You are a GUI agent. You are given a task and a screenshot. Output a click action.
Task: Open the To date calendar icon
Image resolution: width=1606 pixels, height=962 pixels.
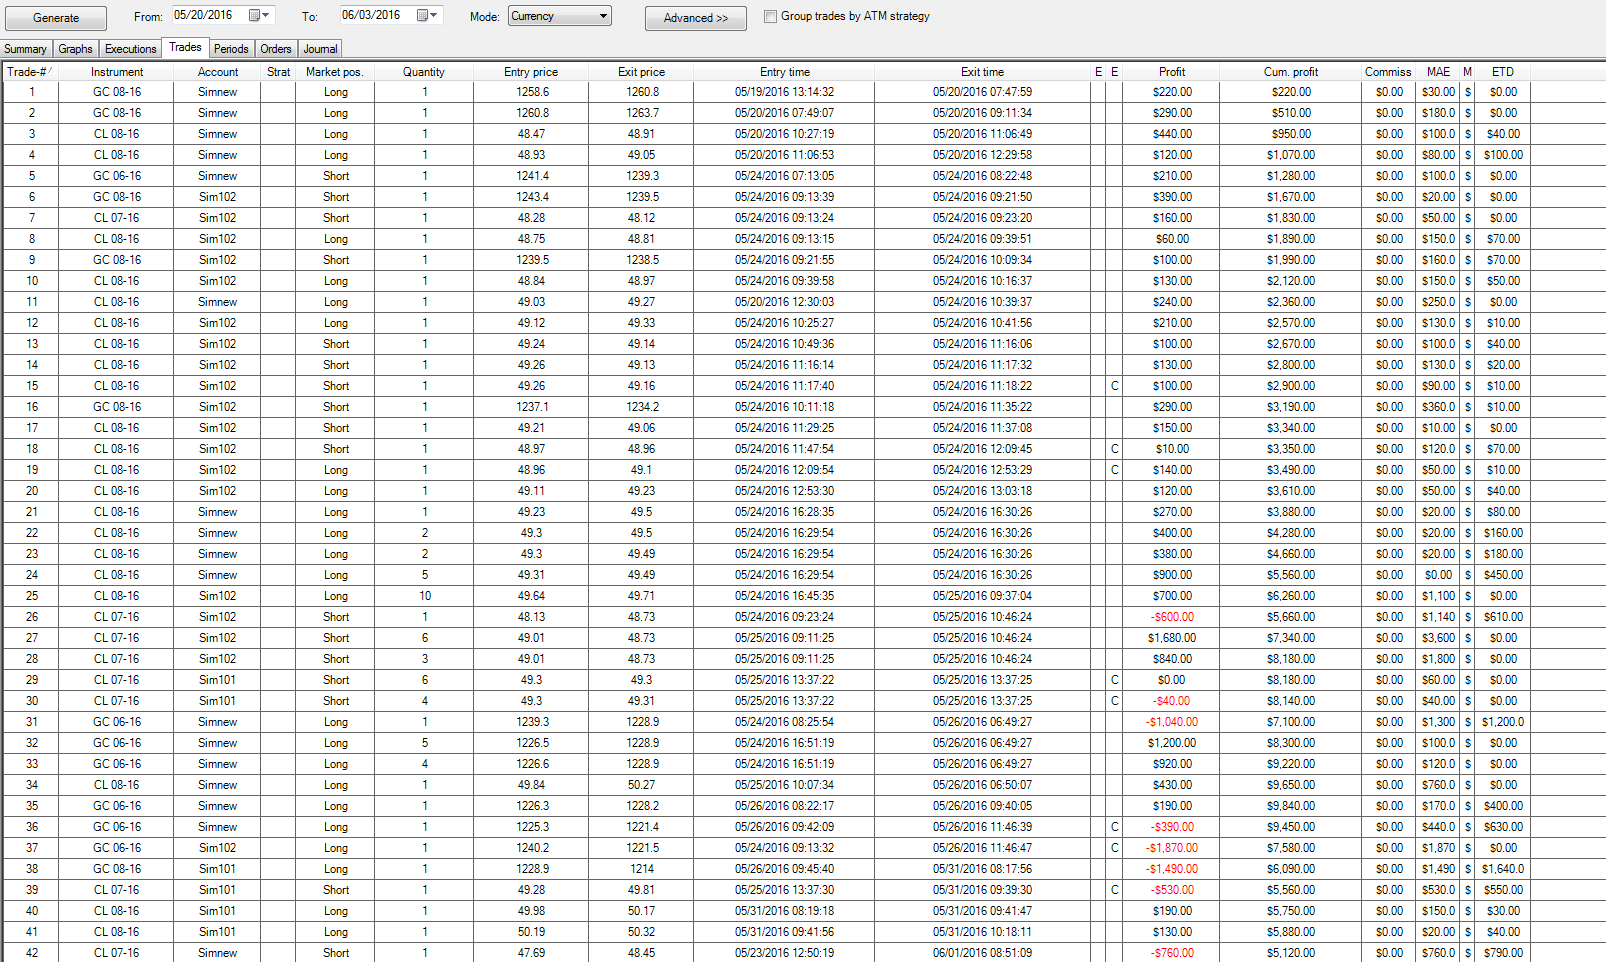[x=422, y=15]
